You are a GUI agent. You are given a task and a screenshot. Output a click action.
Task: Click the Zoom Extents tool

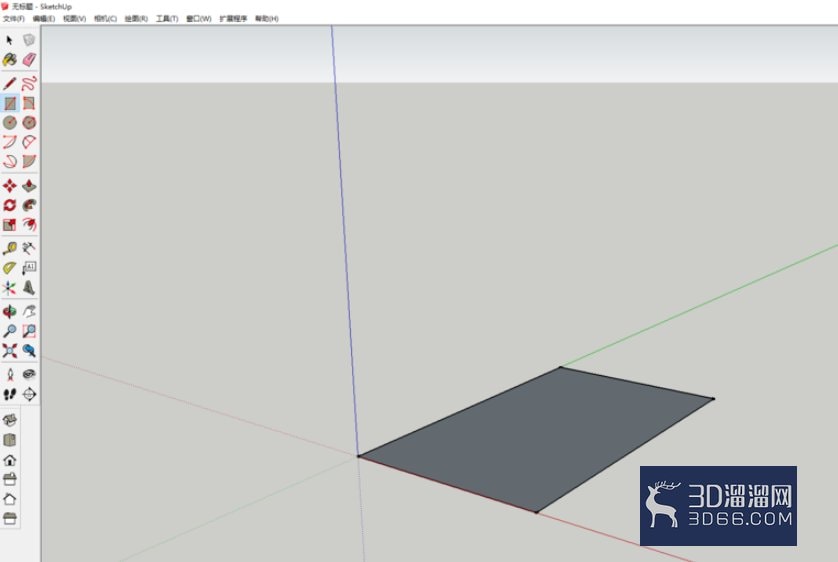[x=10, y=350]
